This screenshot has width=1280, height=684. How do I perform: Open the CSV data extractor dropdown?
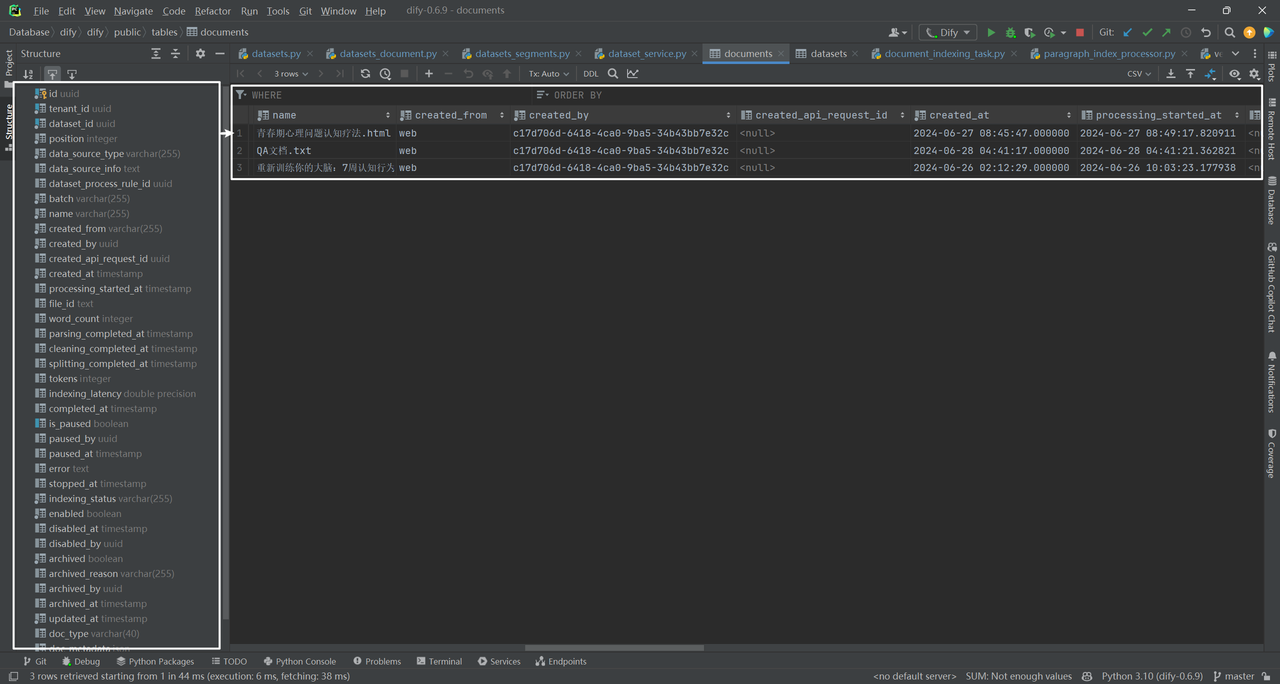click(x=1139, y=74)
